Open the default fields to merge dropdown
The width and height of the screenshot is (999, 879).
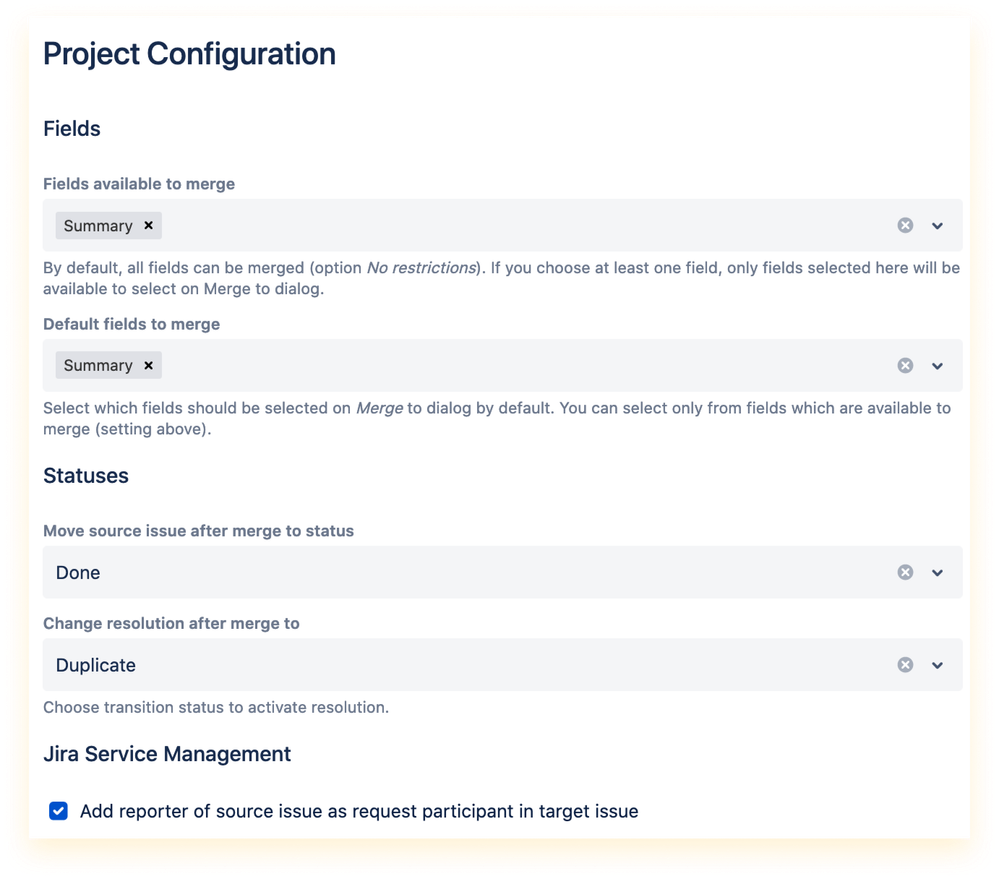938,365
